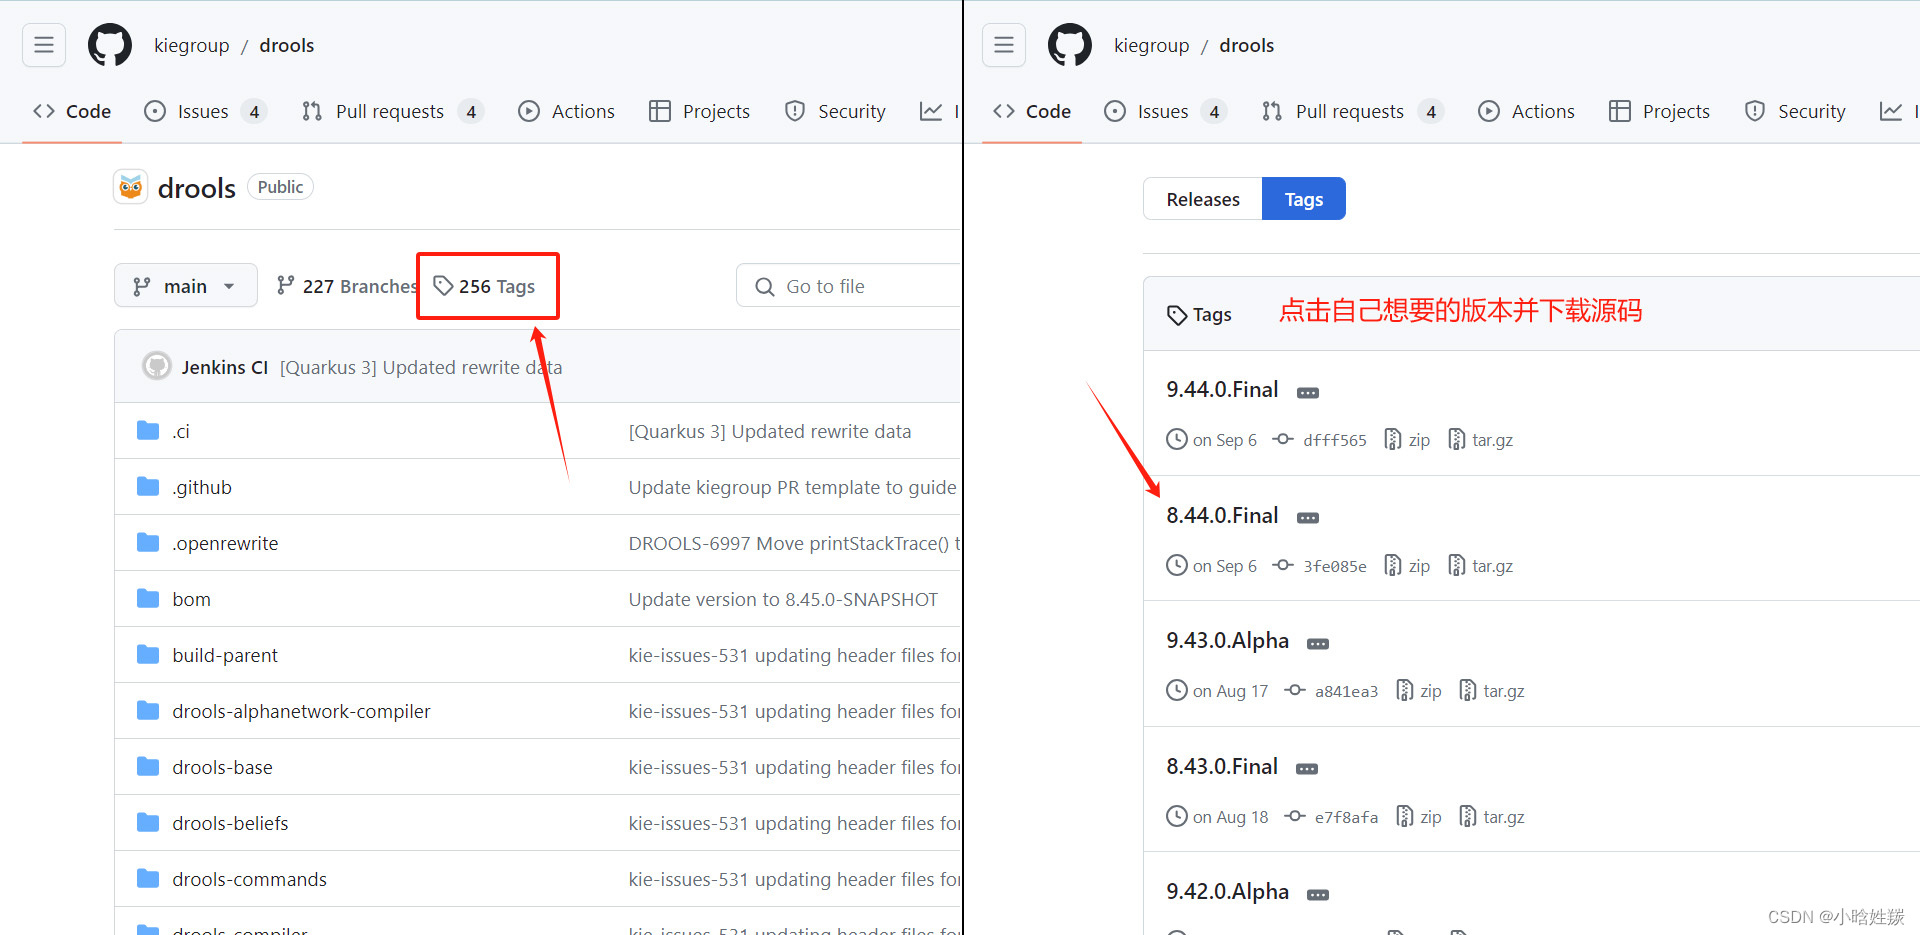This screenshot has width=1920, height=935.
Task: Download zip for 8.44.0.Final
Action: pos(1408,566)
